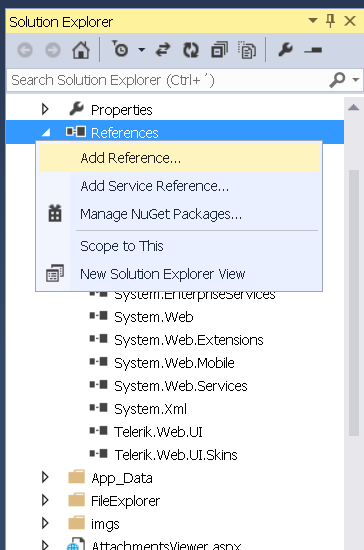The height and width of the screenshot is (550, 364).
Task: Go to Home view in Solution Explorer
Action: tap(81, 50)
